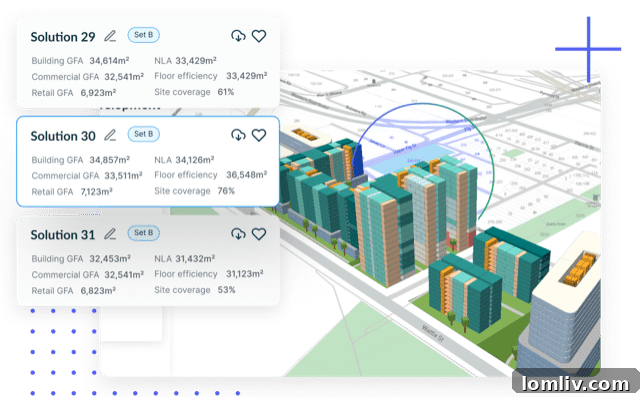Select the Solution 29 title
This screenshot has width=640, height=397.
[63, 37]
